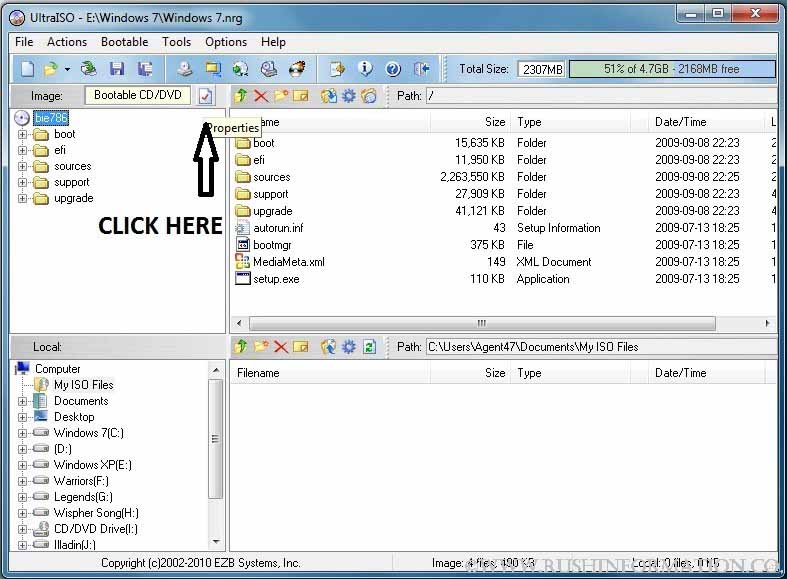
Task: Click the Compress ISO toolbar icon
Action: tap(240, 69)
